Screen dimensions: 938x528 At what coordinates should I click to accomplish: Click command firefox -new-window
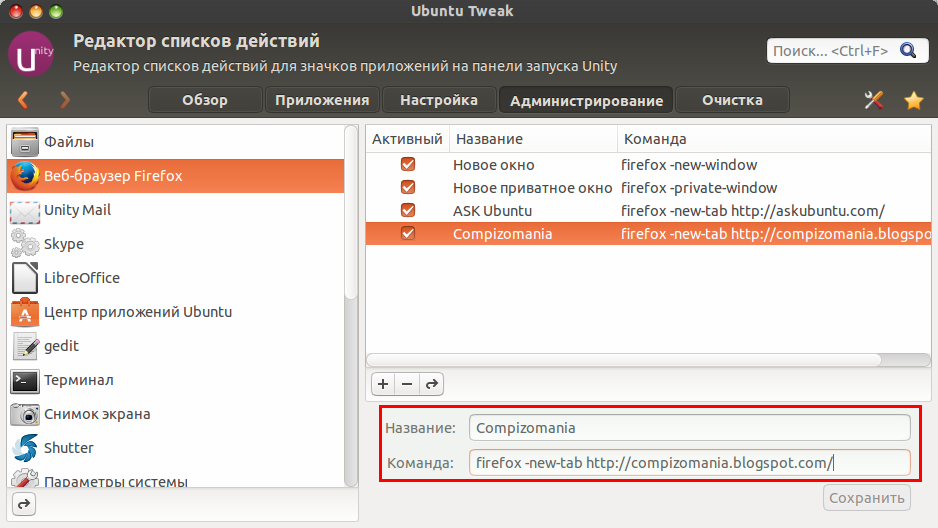(689, 165)
